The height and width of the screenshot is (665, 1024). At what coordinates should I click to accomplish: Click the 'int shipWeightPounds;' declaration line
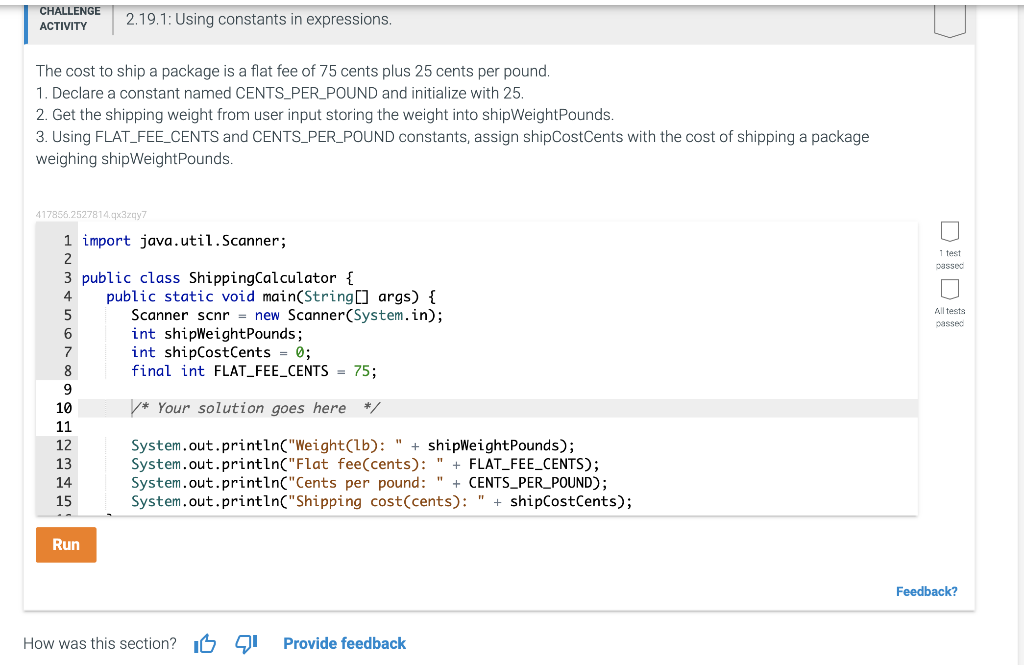click(x=217, y=334)
